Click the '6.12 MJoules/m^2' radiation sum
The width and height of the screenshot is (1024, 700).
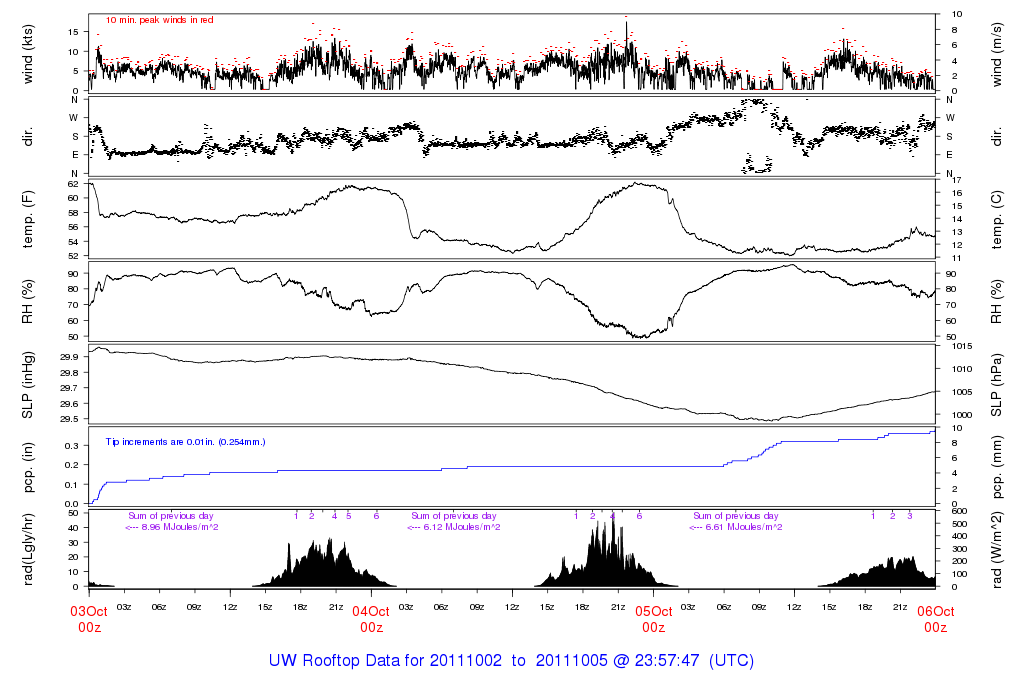tap(462, 527)
